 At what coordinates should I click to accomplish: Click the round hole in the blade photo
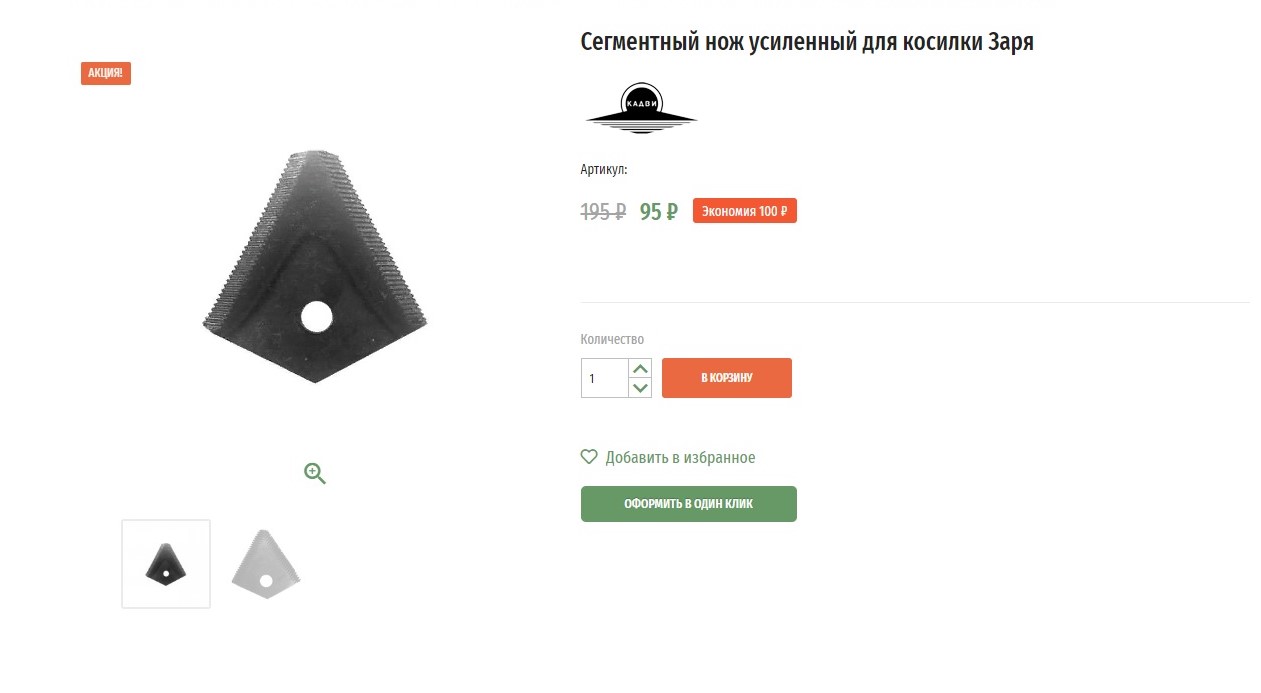(x=316, y=317)
